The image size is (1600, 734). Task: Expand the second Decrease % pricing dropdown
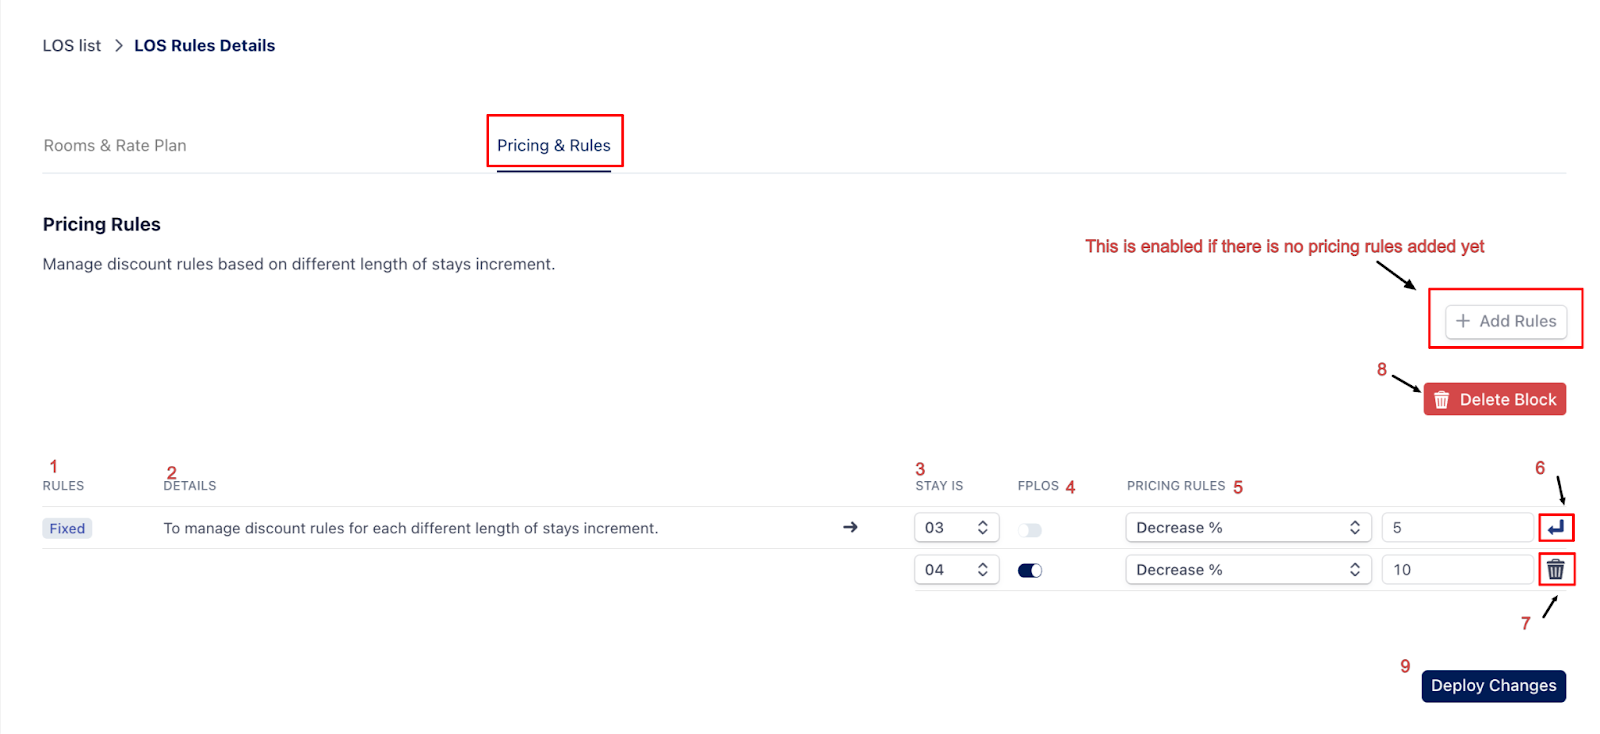[x=1247, y=570]
